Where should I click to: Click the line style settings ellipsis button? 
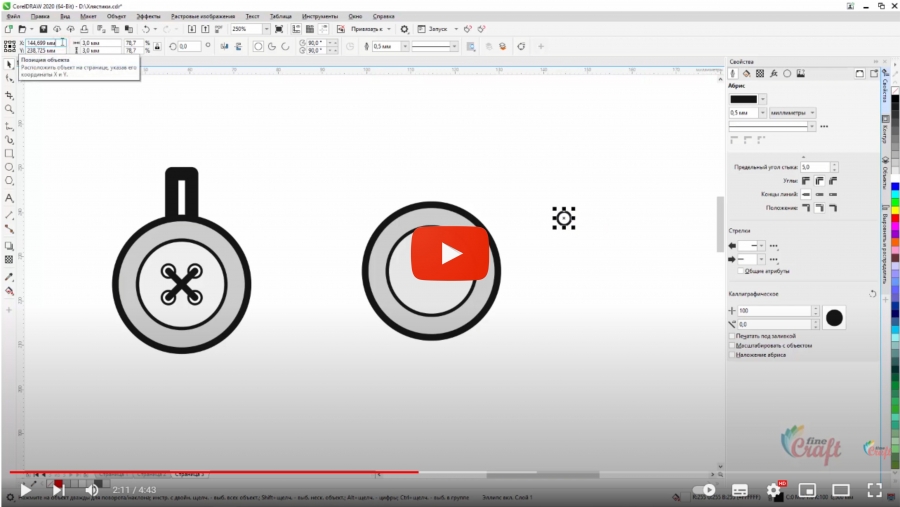(824, 126)
